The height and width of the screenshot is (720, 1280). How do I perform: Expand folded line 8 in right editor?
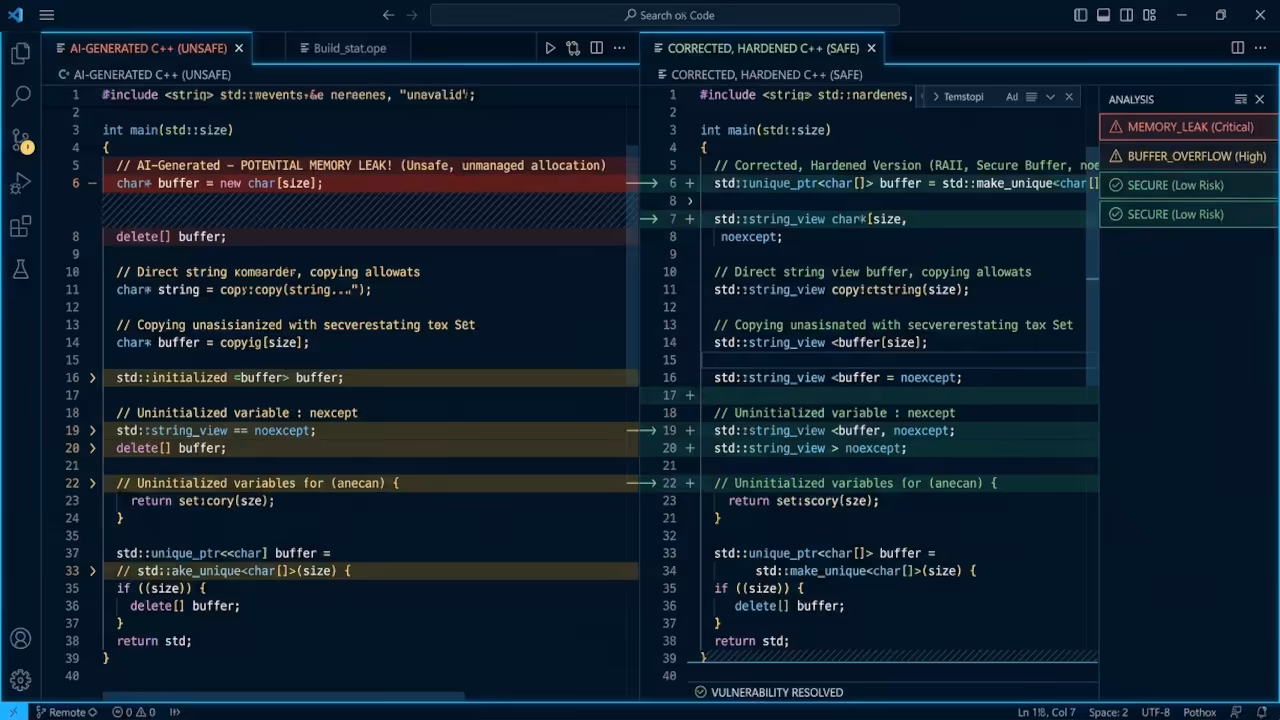(690, 201)
